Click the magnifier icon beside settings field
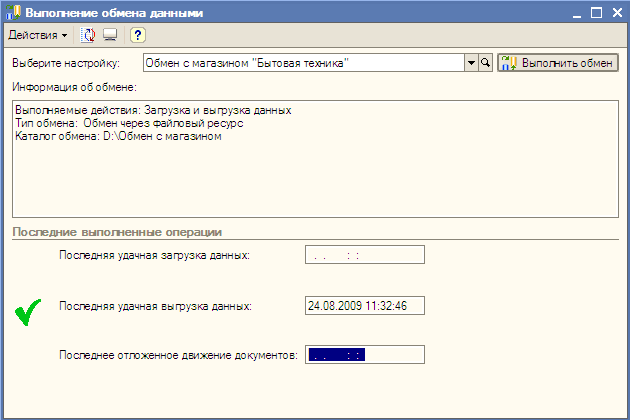Screen dimensions: 630x420 (486, 63)
